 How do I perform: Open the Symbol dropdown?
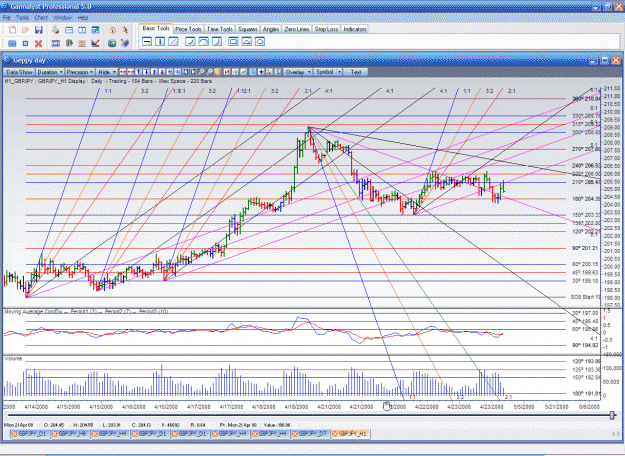pos(328,72)
